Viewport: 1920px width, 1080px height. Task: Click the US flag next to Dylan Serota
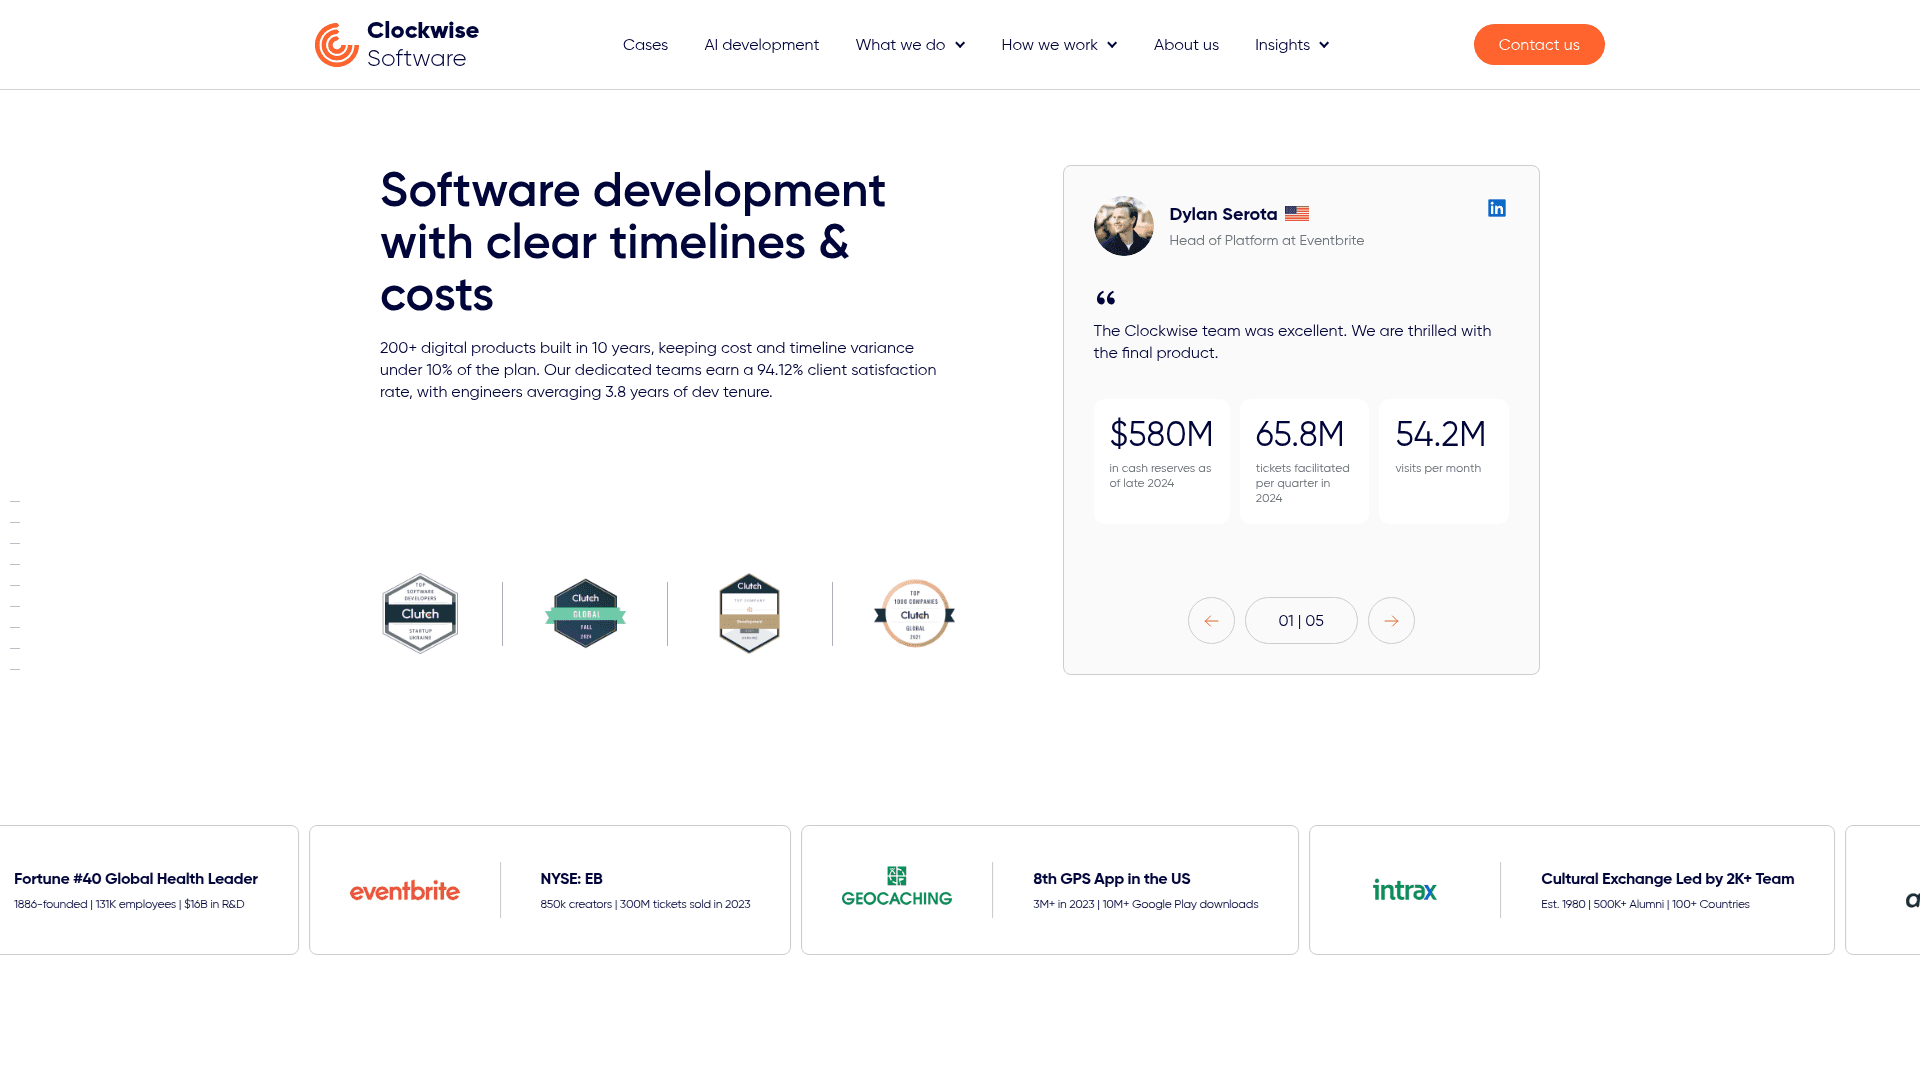coord(1296,213)
